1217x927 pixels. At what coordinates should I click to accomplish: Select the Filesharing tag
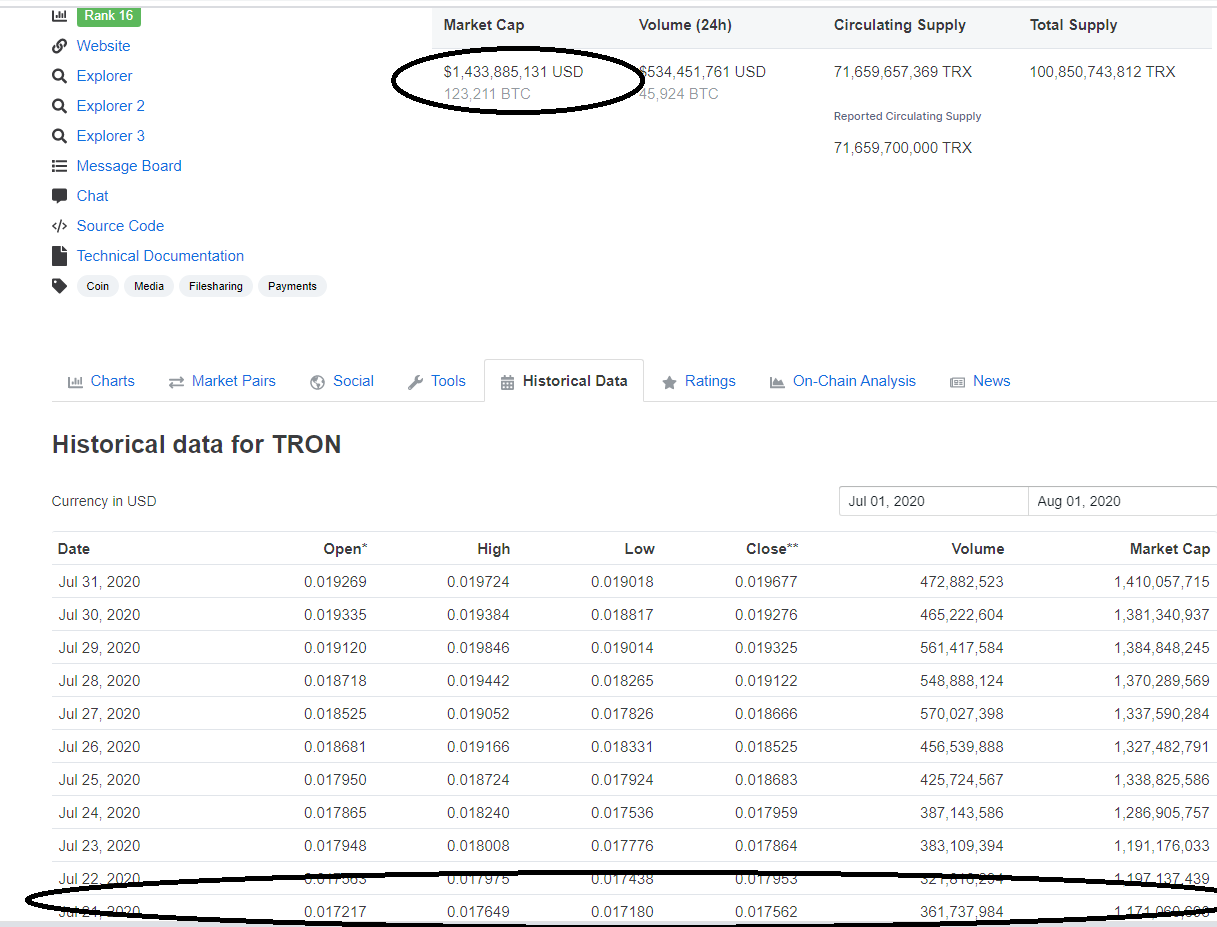216,286
